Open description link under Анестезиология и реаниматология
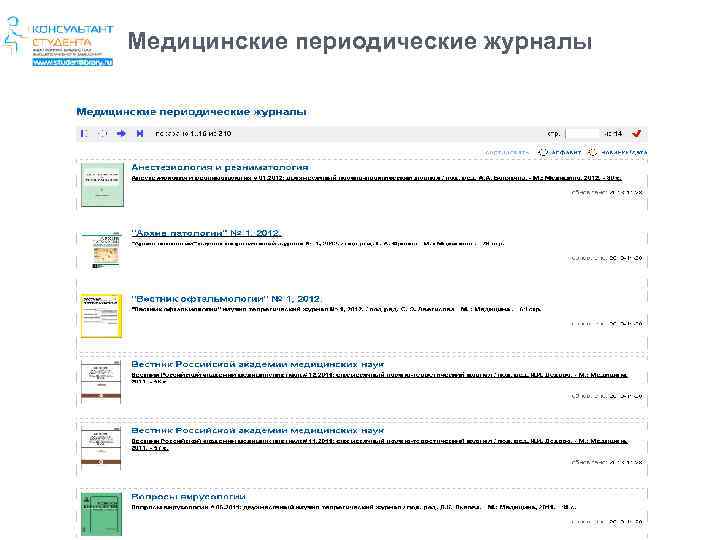 click(x=377, y=178)
